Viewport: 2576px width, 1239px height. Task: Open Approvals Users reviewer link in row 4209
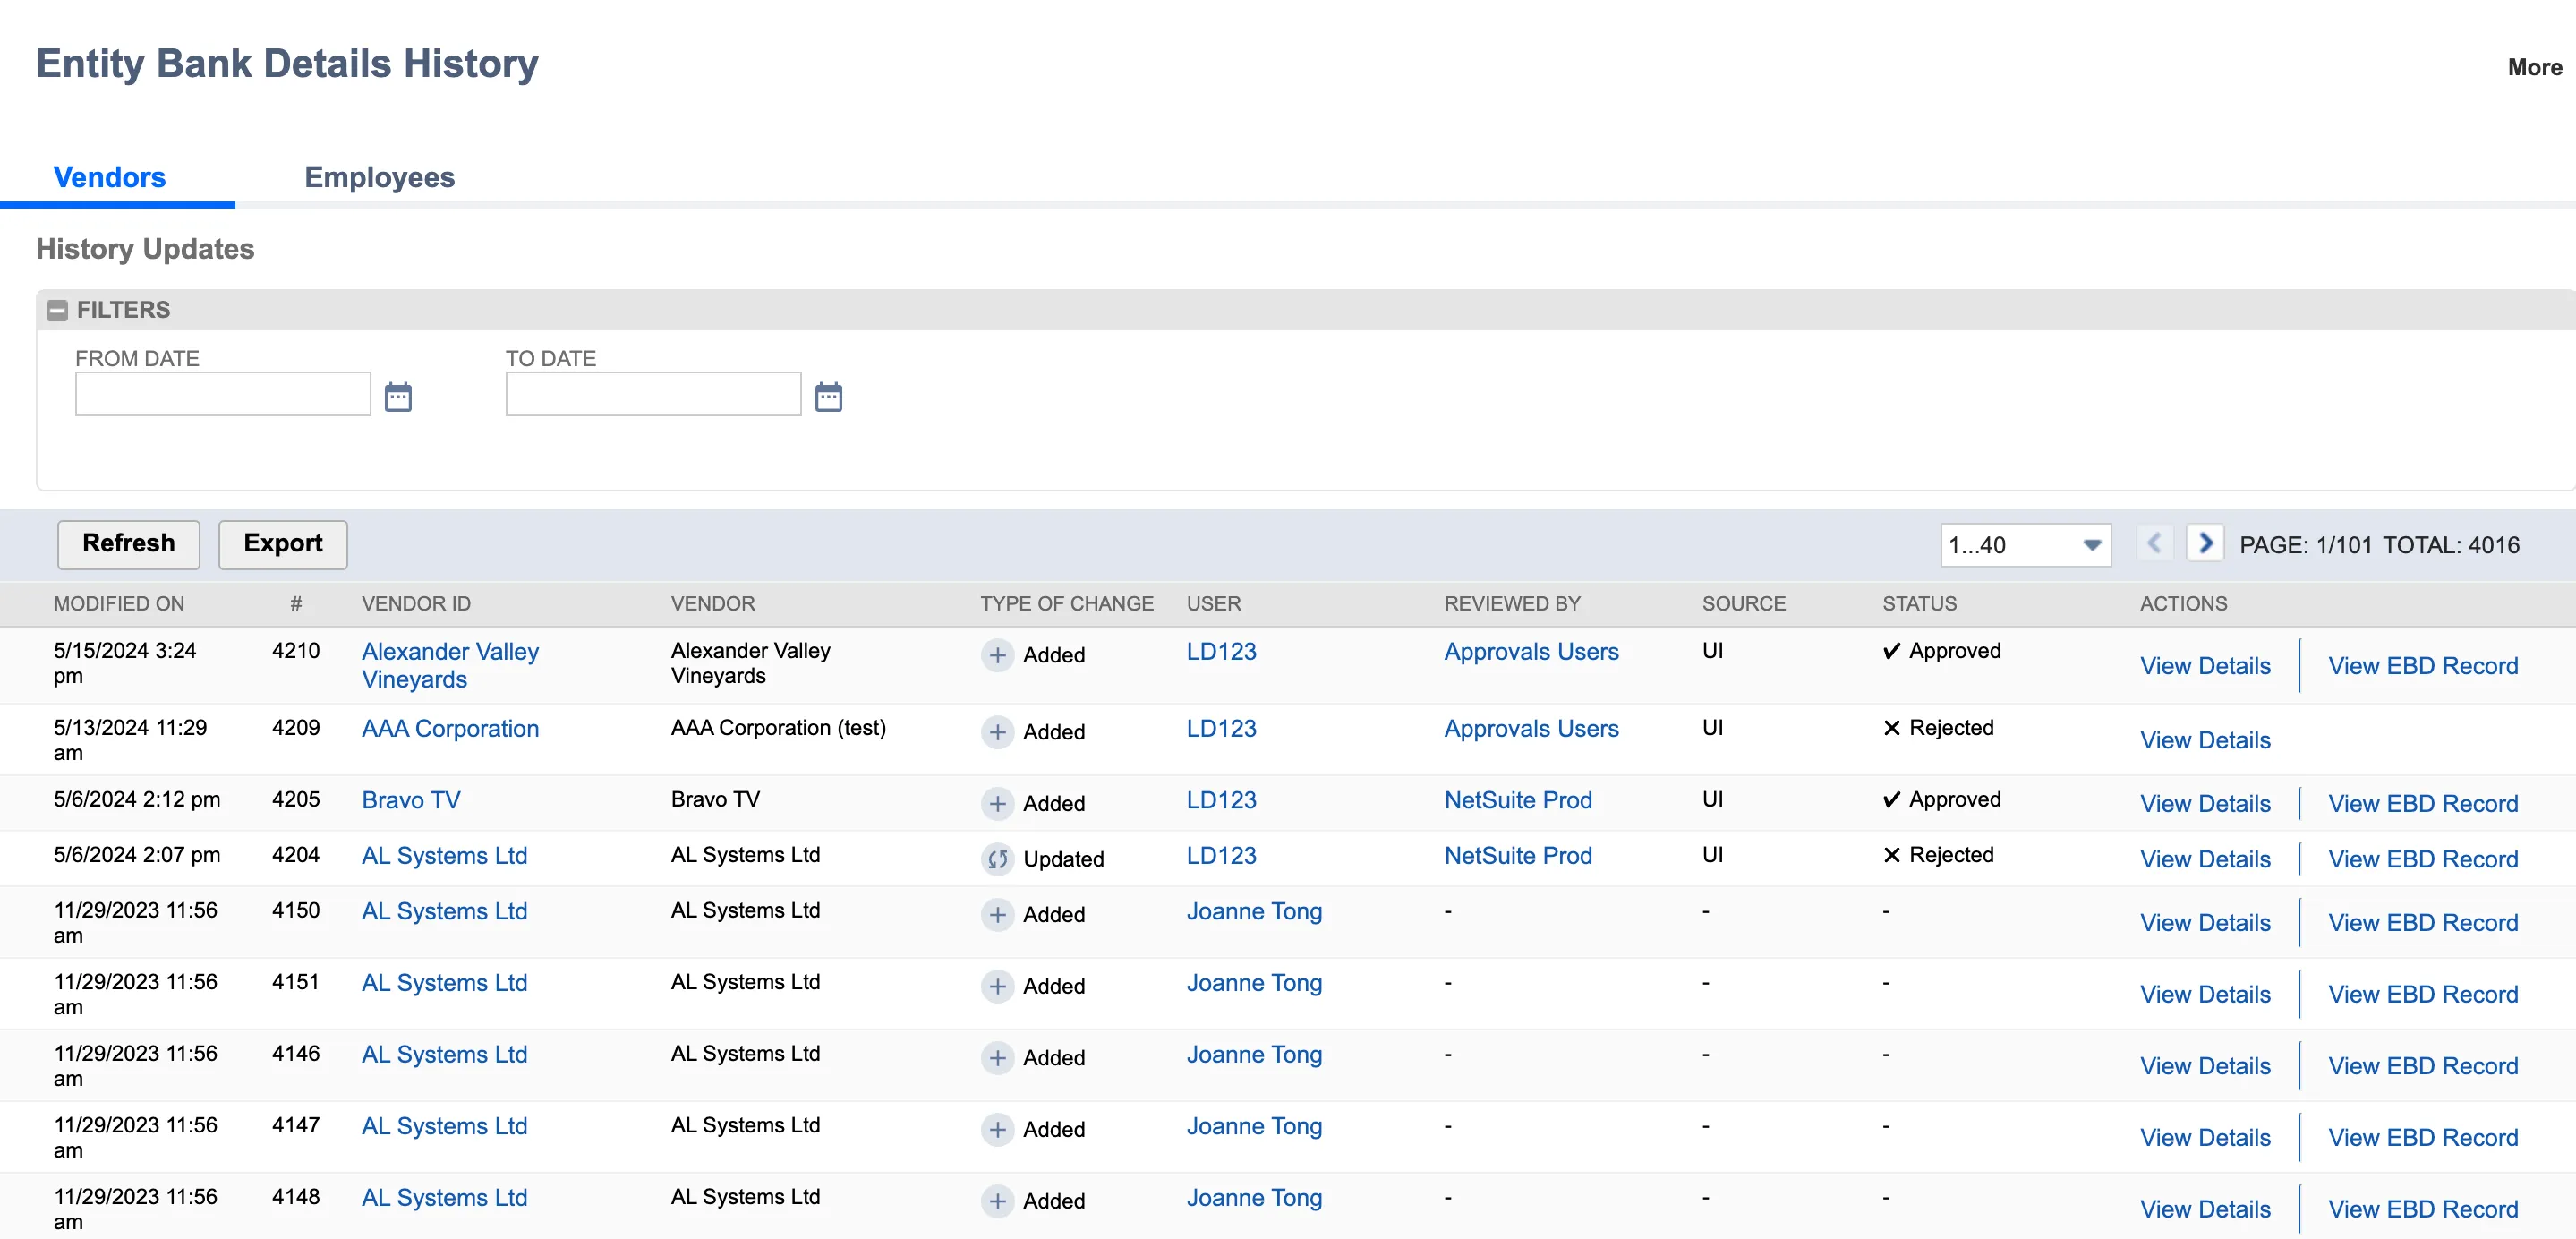point(1531,729)
